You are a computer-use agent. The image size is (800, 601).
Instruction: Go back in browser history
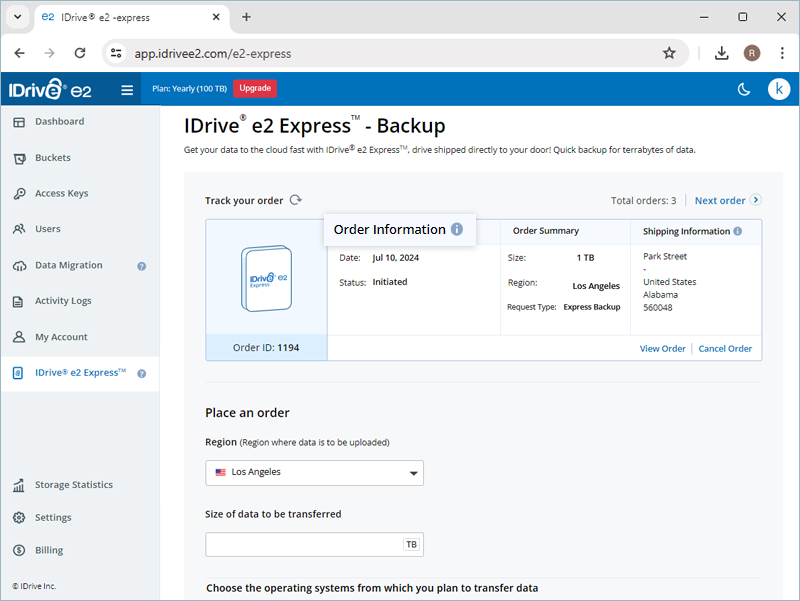(19, 53)
